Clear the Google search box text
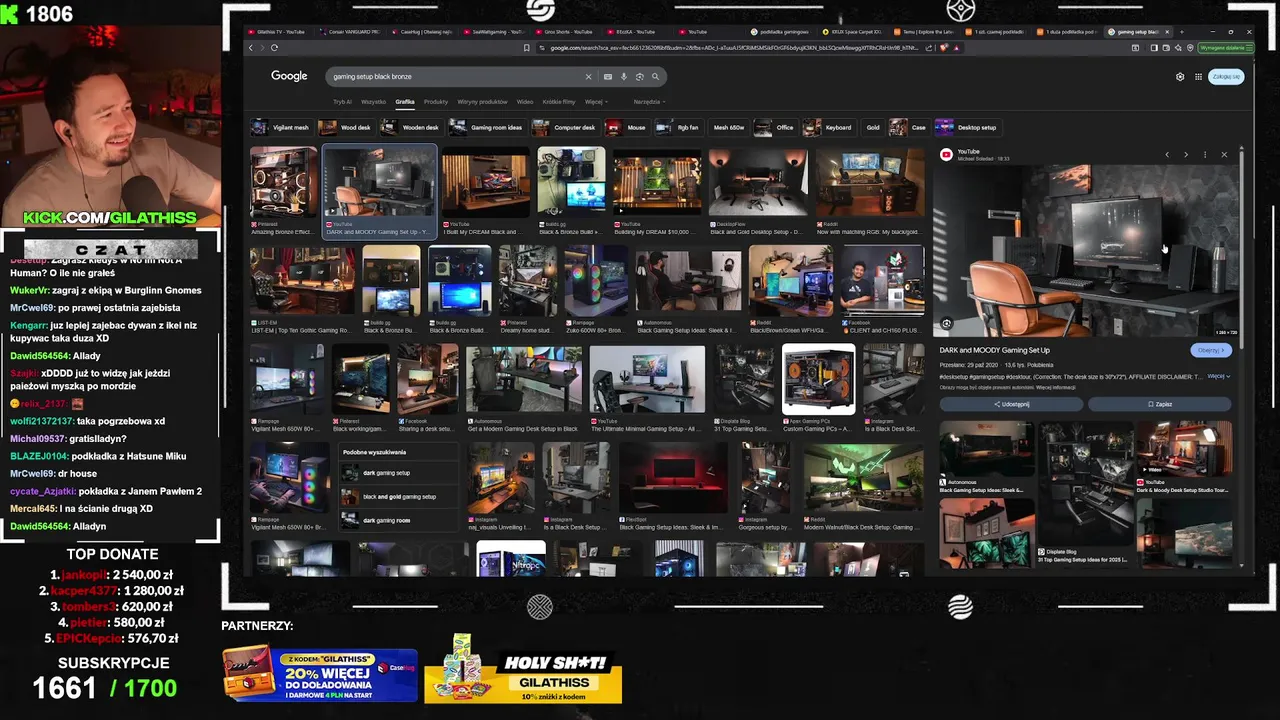Image resolution: width=1280 pixels, height=720 pixels. coord(588,76)
